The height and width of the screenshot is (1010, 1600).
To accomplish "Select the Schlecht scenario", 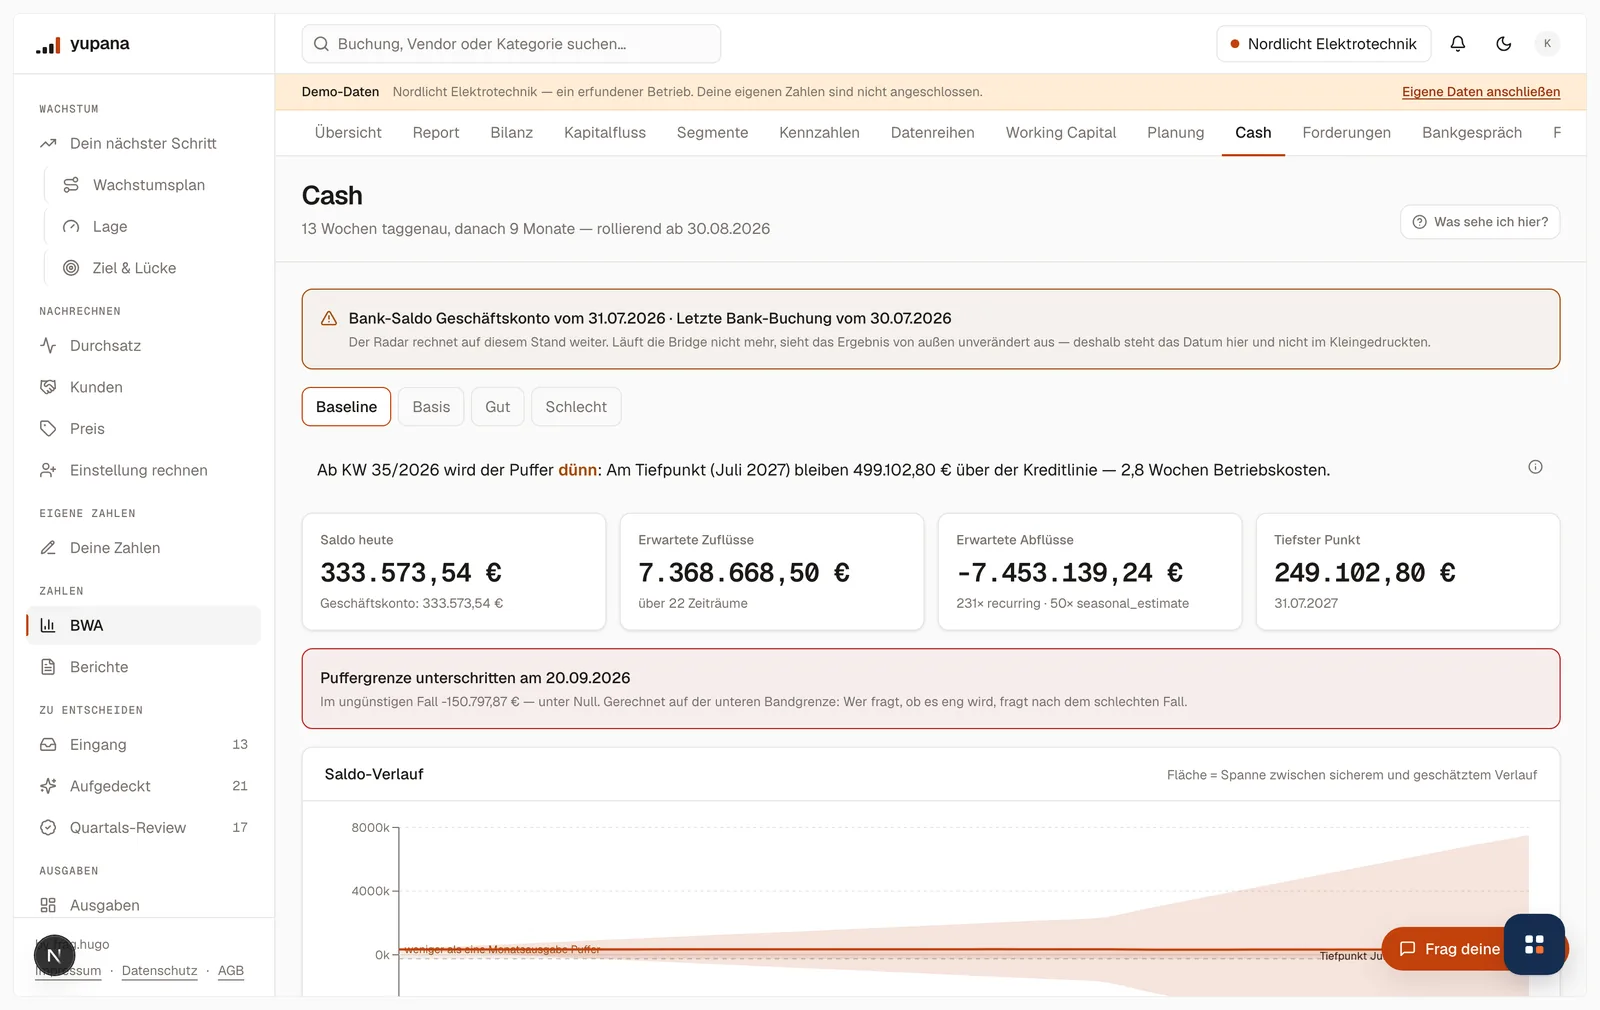I will [576, 407].
